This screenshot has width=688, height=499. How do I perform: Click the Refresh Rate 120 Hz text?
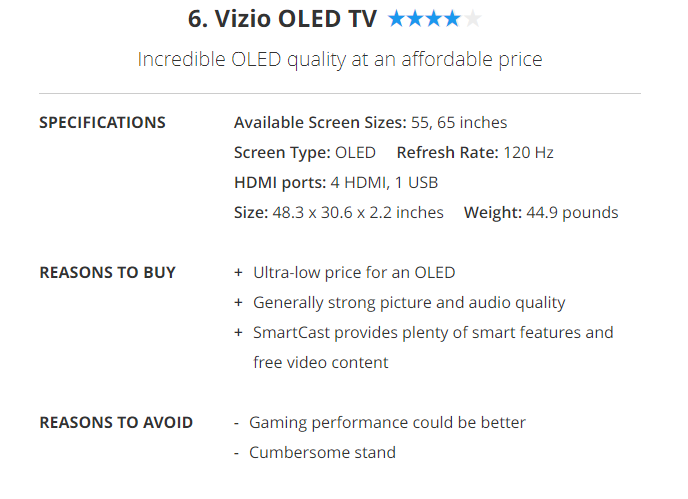pyautogui.click(x=475, y=152)
